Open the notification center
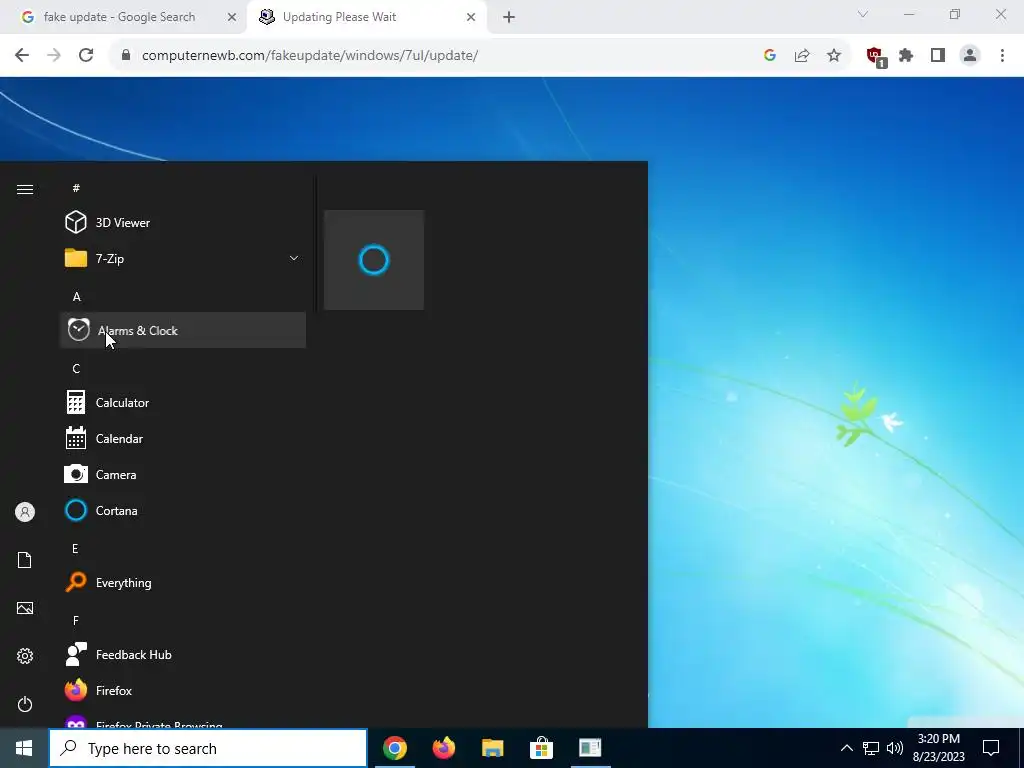 click(991, 748)
